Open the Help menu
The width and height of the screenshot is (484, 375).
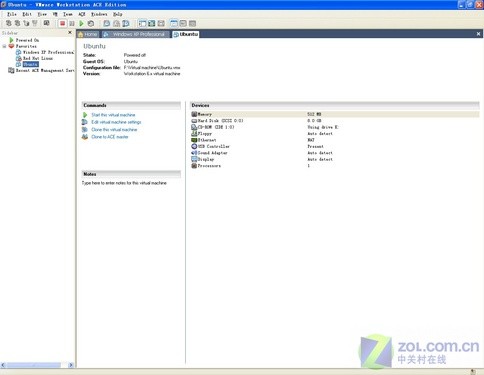tap(118, 14)
